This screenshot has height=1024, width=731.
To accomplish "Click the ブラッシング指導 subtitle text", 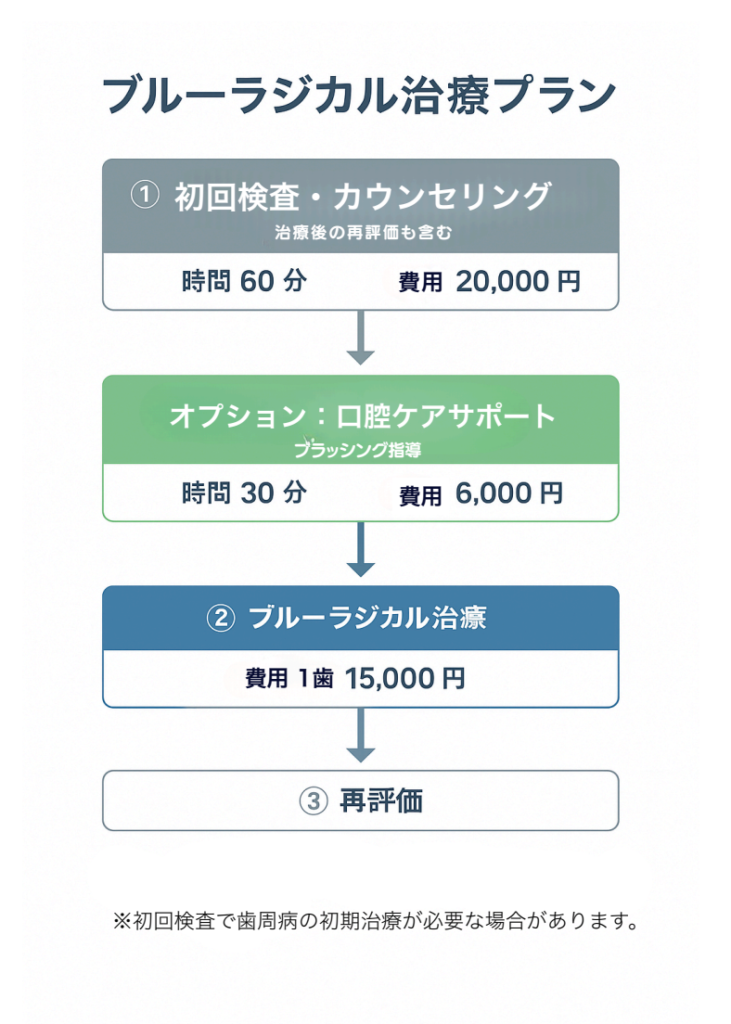I will click(357, 451).
